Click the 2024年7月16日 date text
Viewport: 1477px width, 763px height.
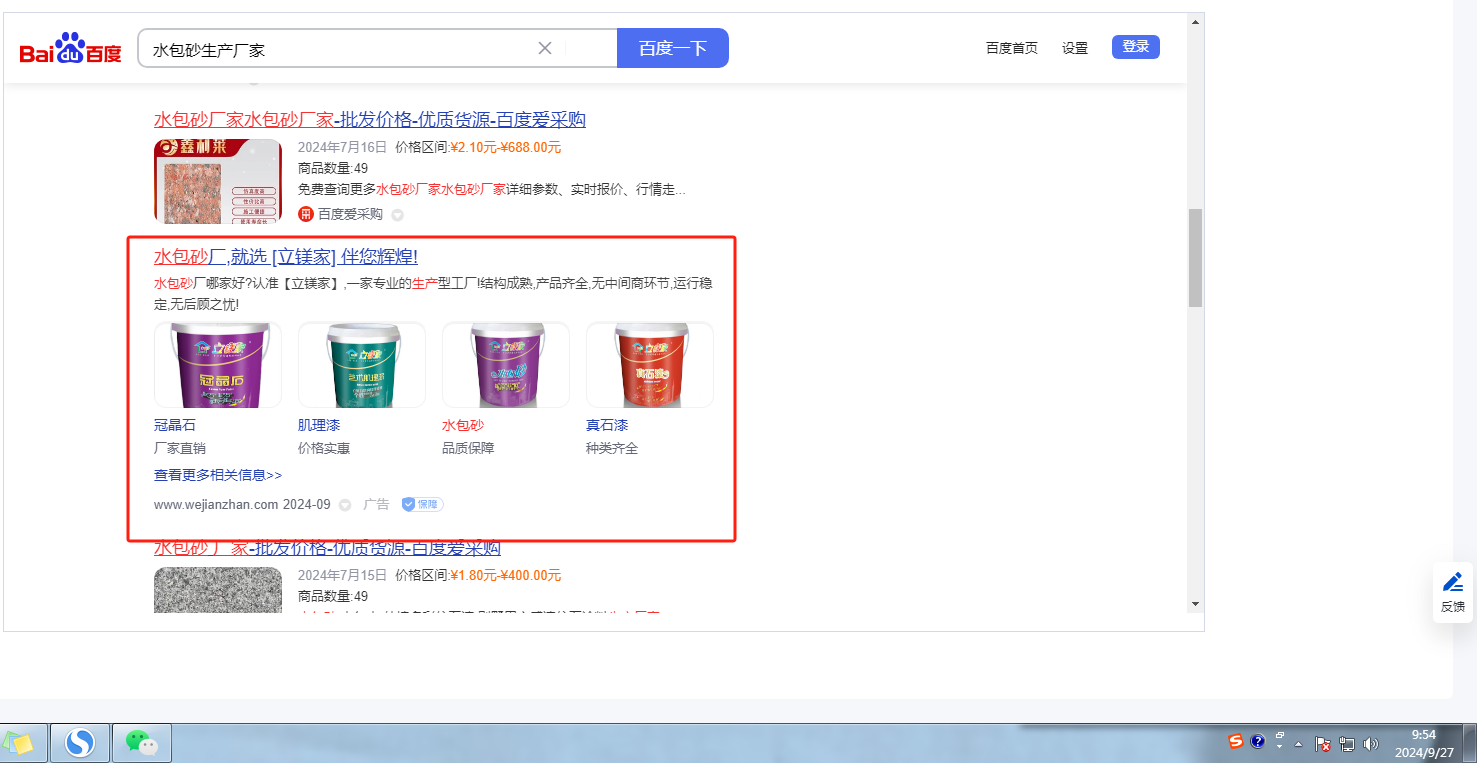[x=342, y=148]
